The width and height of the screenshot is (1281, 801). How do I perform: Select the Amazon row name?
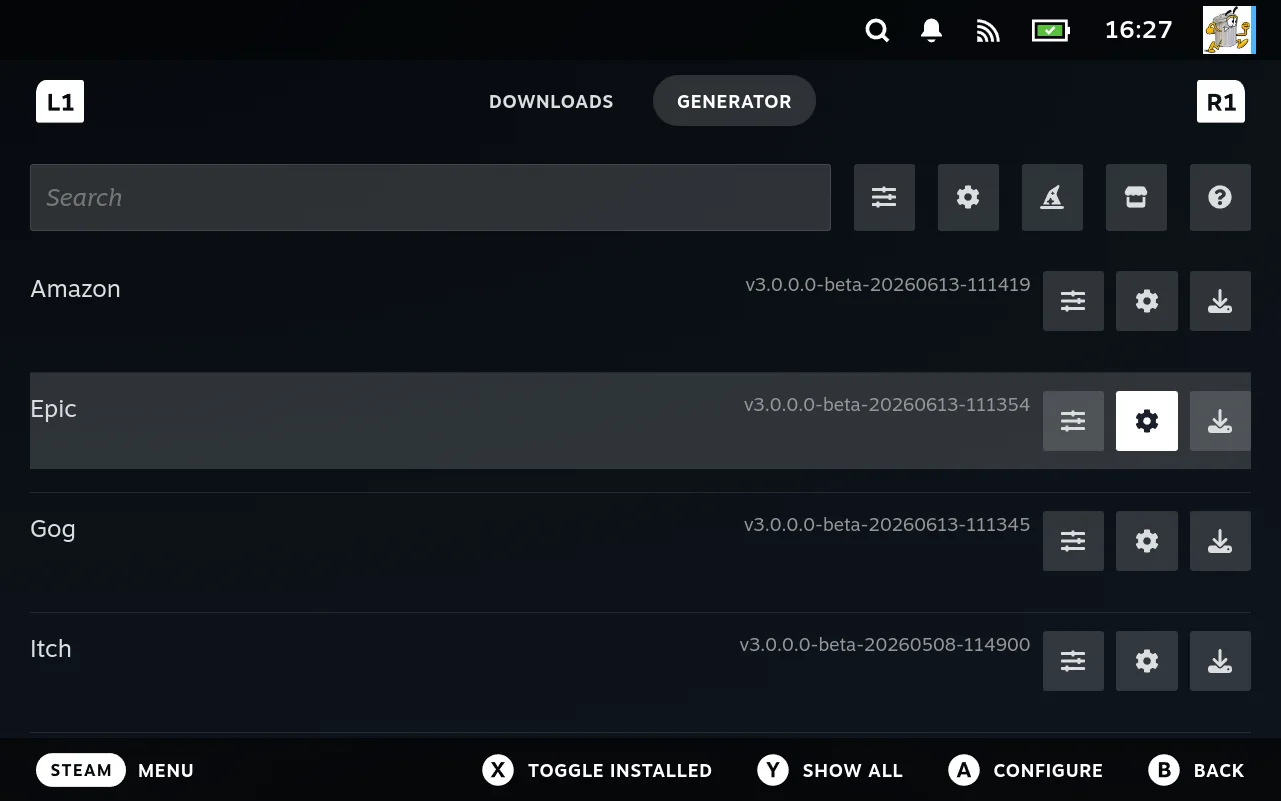click(x=75, y=289)
